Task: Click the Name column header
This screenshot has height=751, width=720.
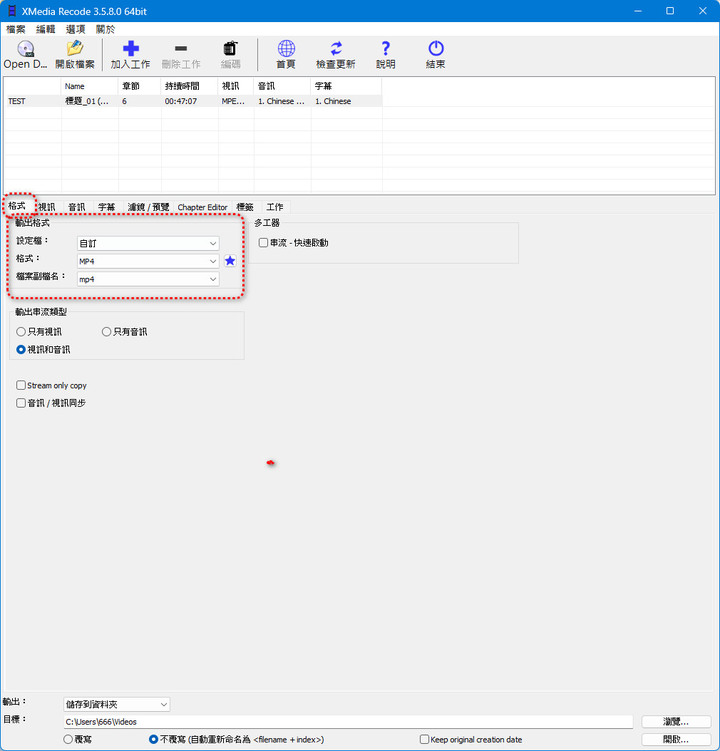Action: (x=90, y=86)
